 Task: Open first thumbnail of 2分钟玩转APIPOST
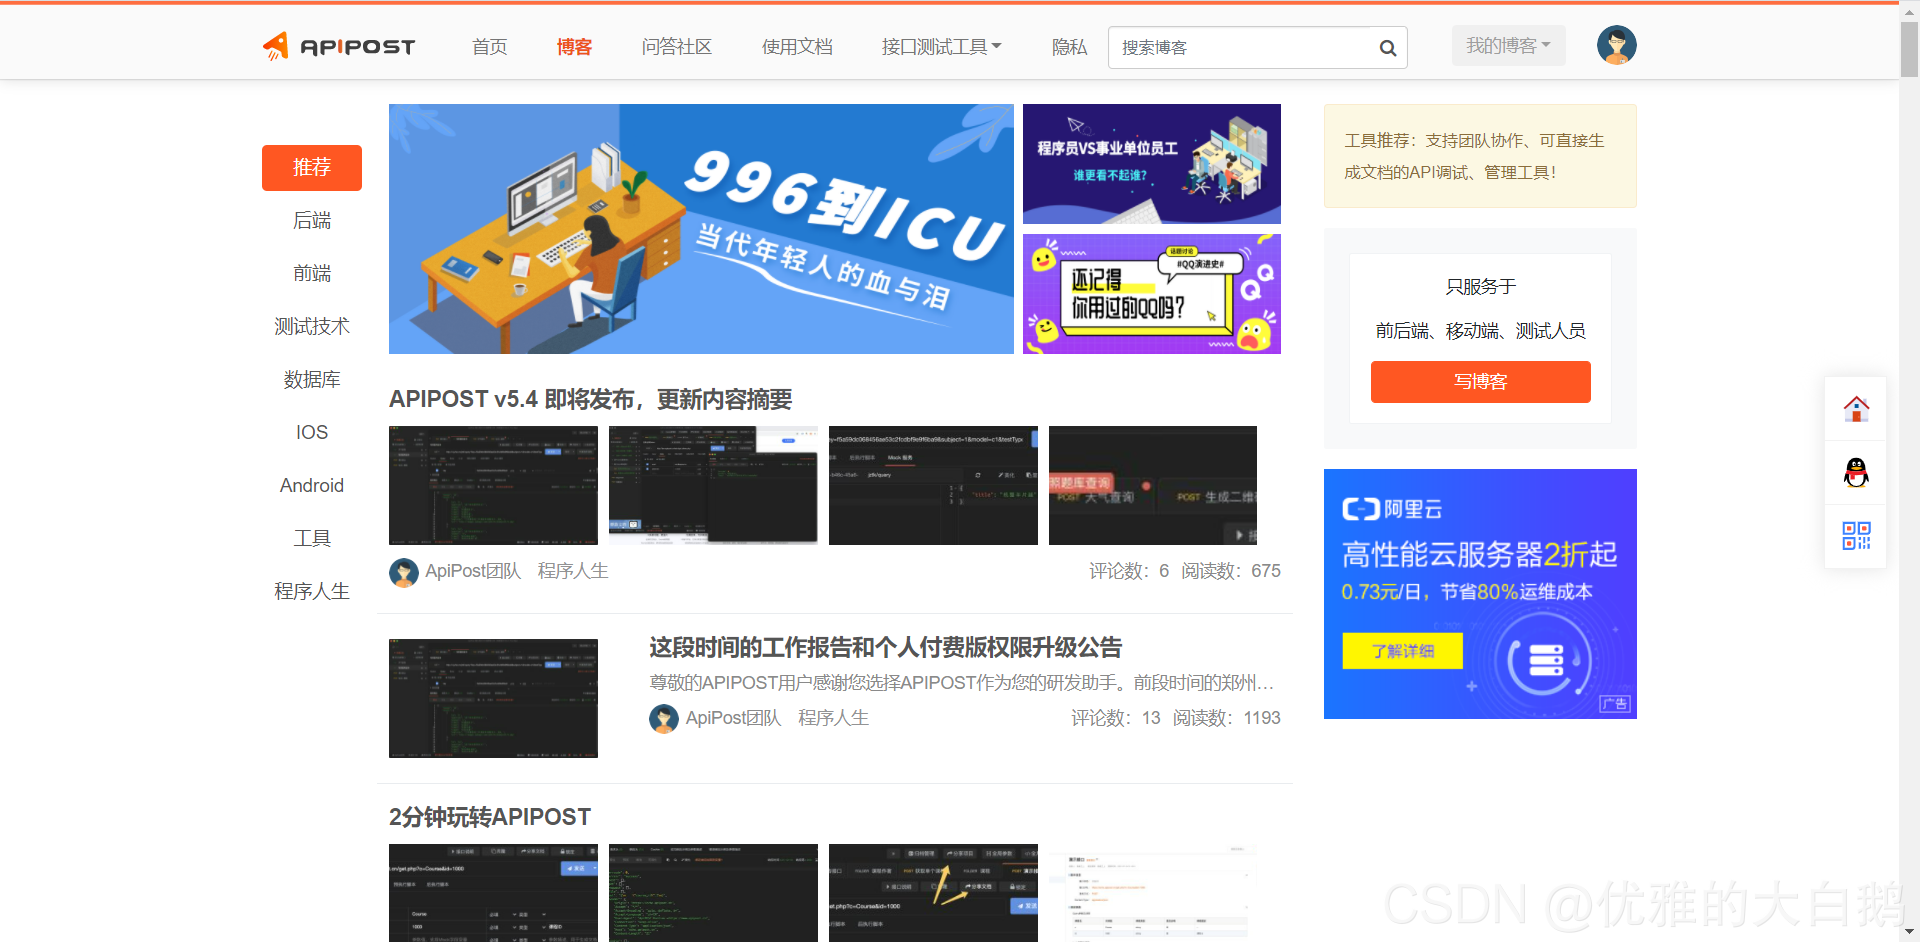493,893
